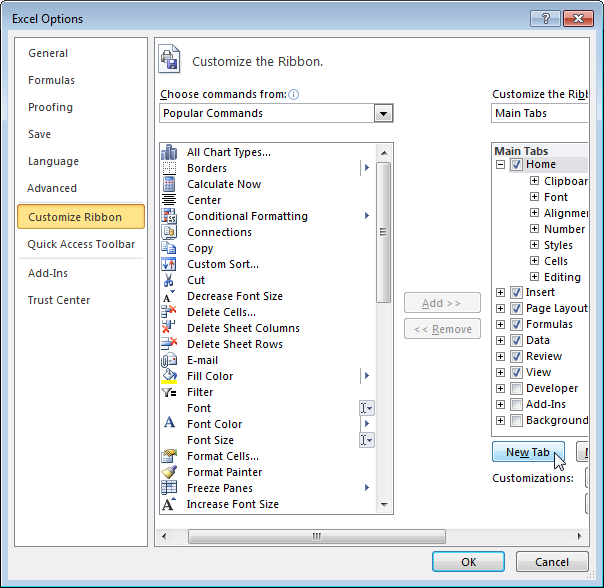Expand the Clipboard group
The width and height of the screenshot is (604, 588).
(x=534, y=181)
